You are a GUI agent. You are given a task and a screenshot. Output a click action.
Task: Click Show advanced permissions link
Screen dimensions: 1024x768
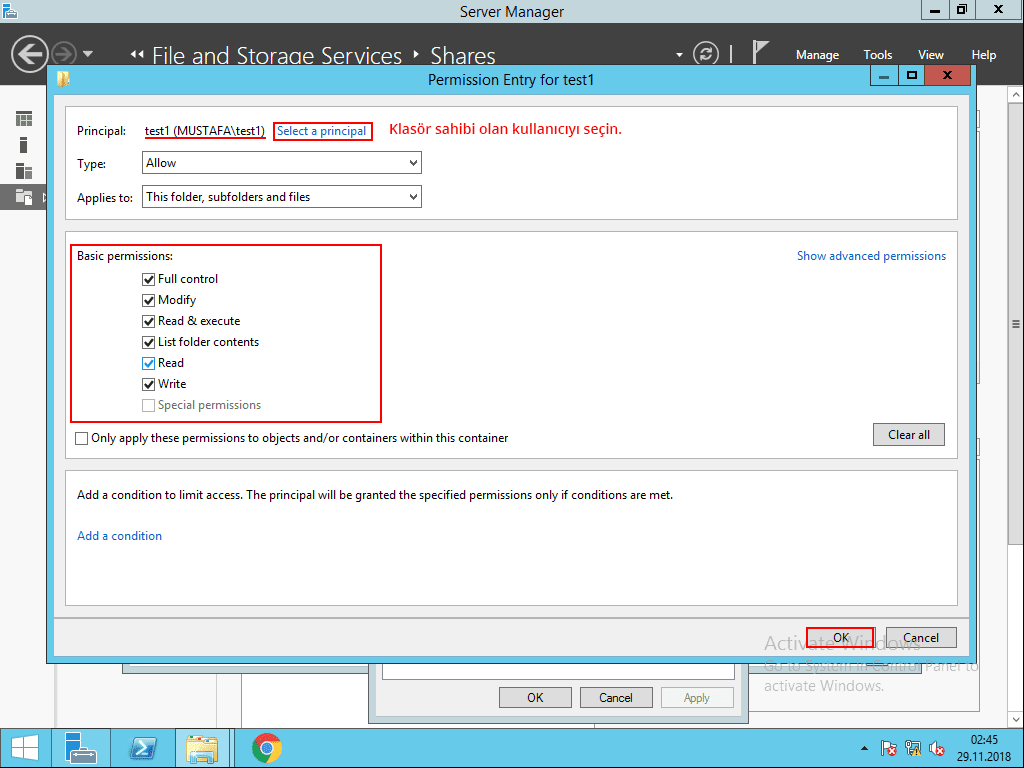pyautogui.click(x=871, y=256)
